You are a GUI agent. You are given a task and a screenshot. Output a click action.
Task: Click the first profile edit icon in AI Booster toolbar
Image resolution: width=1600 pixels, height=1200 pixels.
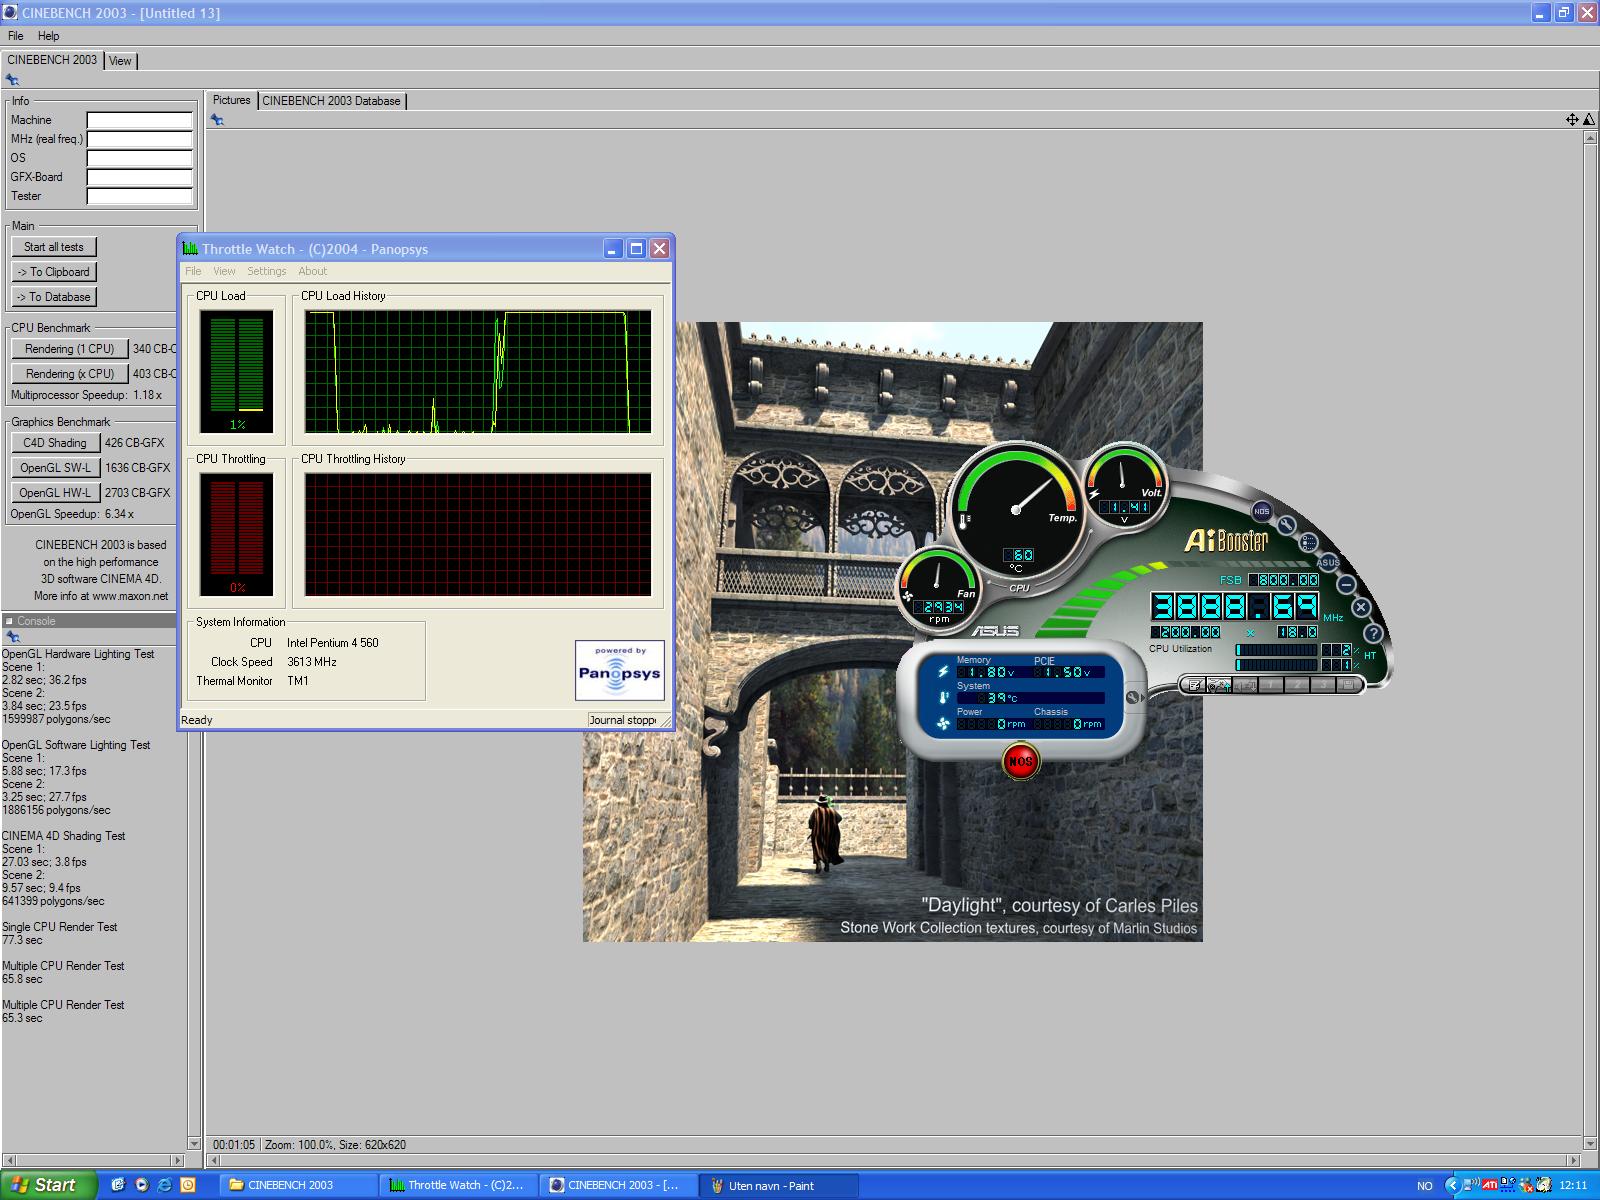pyautogui.click(x=1194, y=685)
